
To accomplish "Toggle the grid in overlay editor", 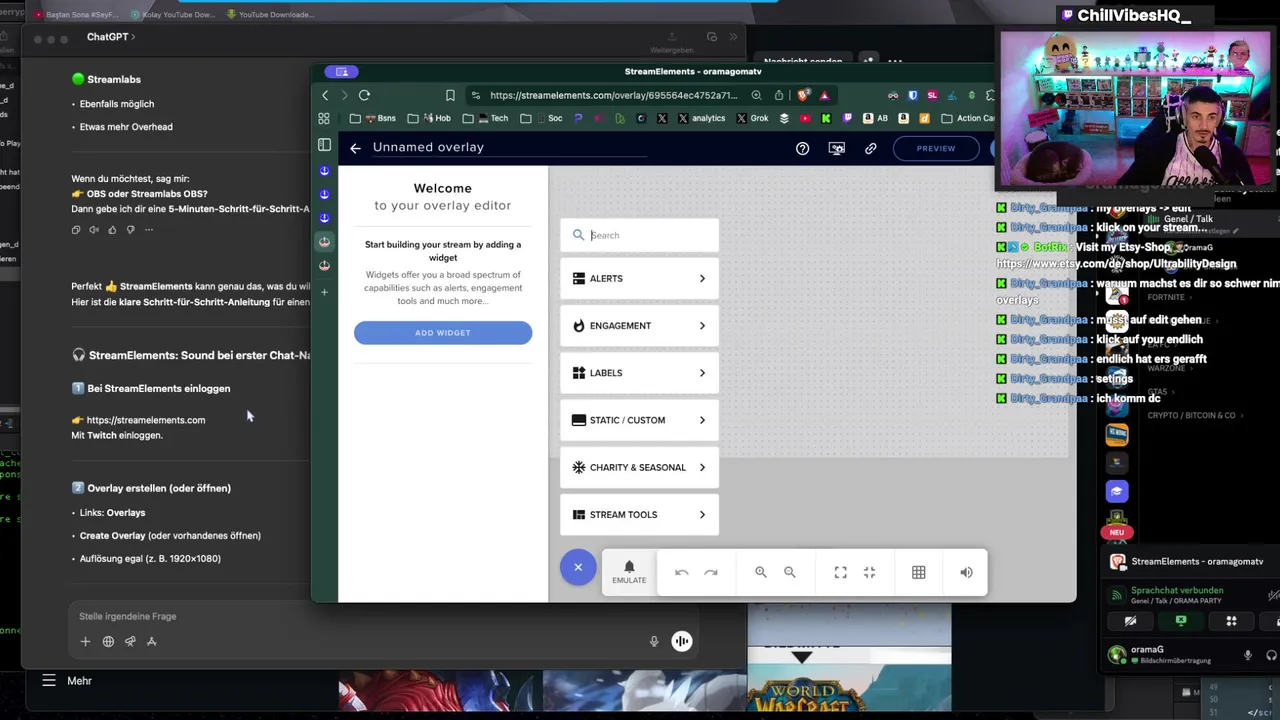I will (919, 572).
